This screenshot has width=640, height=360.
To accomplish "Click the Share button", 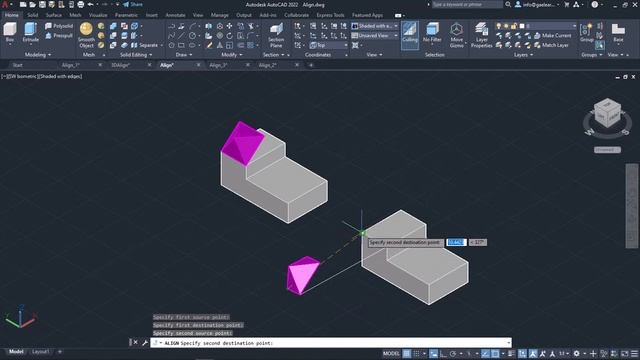I will point(133,4).
